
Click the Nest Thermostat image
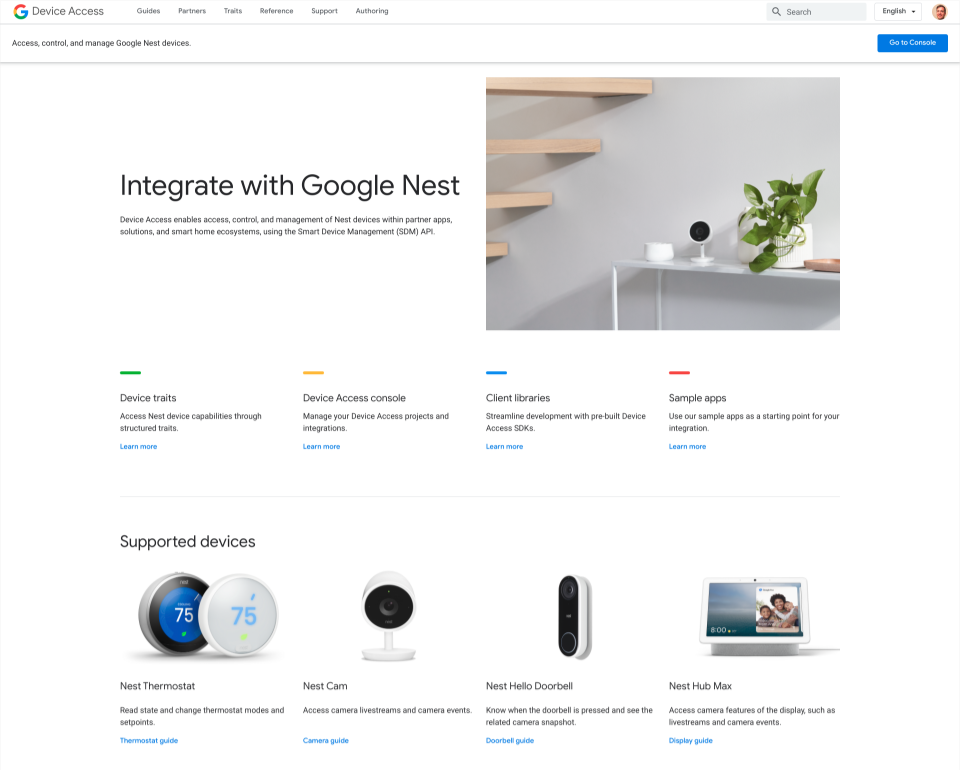[x=204, y=616]
